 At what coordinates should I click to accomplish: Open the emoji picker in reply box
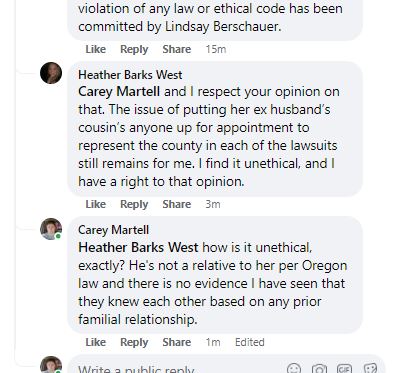(294, 369)
